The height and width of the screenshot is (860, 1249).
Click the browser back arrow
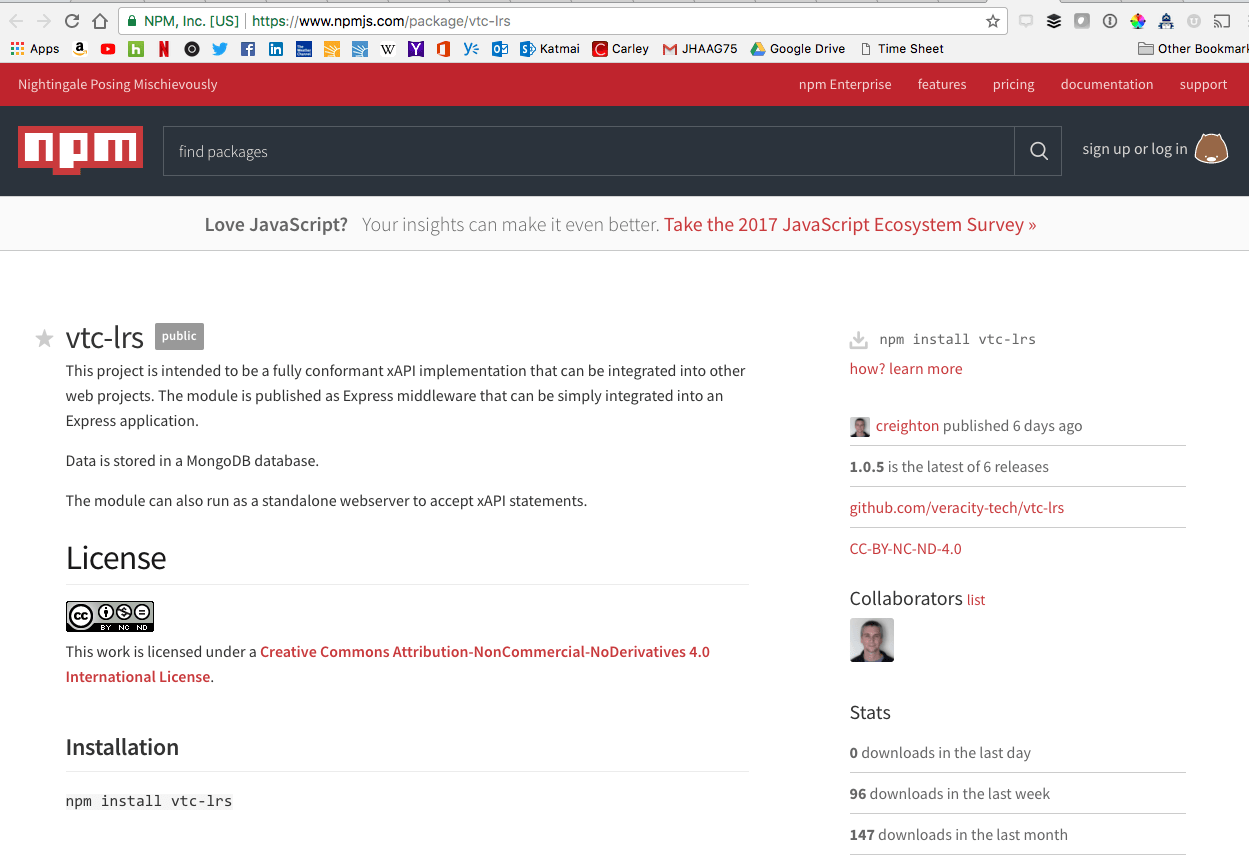[x=16, y=21]
